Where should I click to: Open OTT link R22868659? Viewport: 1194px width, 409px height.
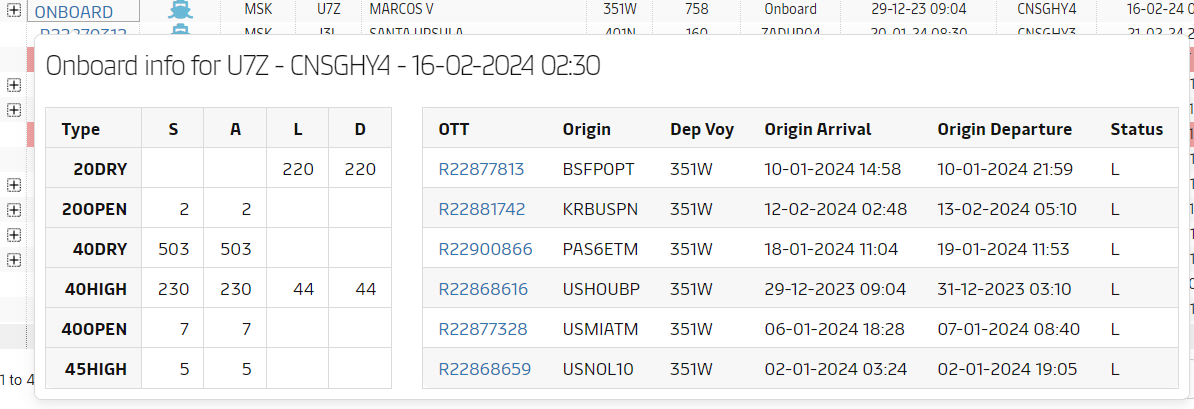pyautogui.click(x=484, y=369)
